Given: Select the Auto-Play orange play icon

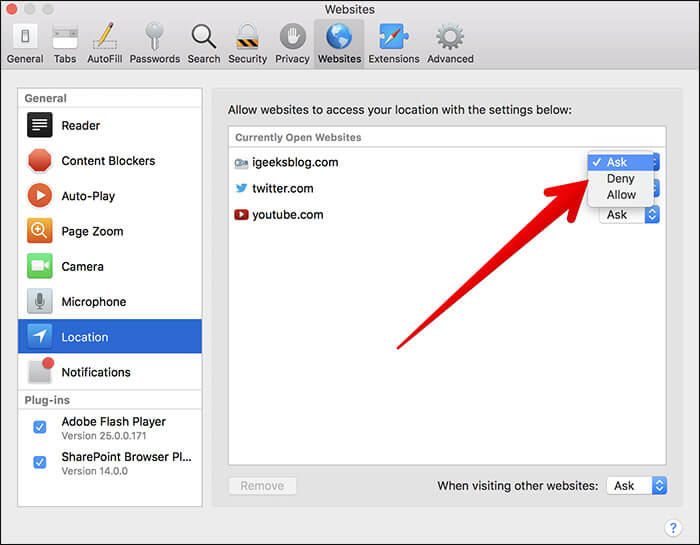Looking at the screenshot, I should pyautogui.click(x=39, y=196).
